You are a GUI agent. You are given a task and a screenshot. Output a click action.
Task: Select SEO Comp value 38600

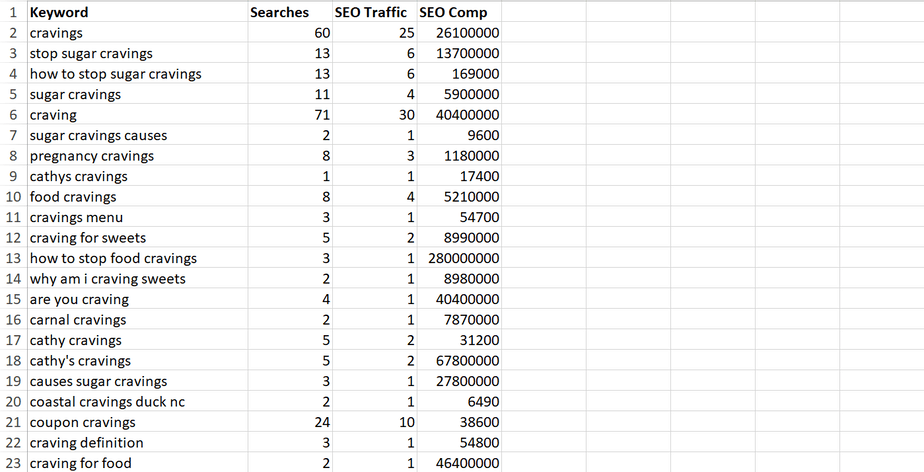[459, 422]
